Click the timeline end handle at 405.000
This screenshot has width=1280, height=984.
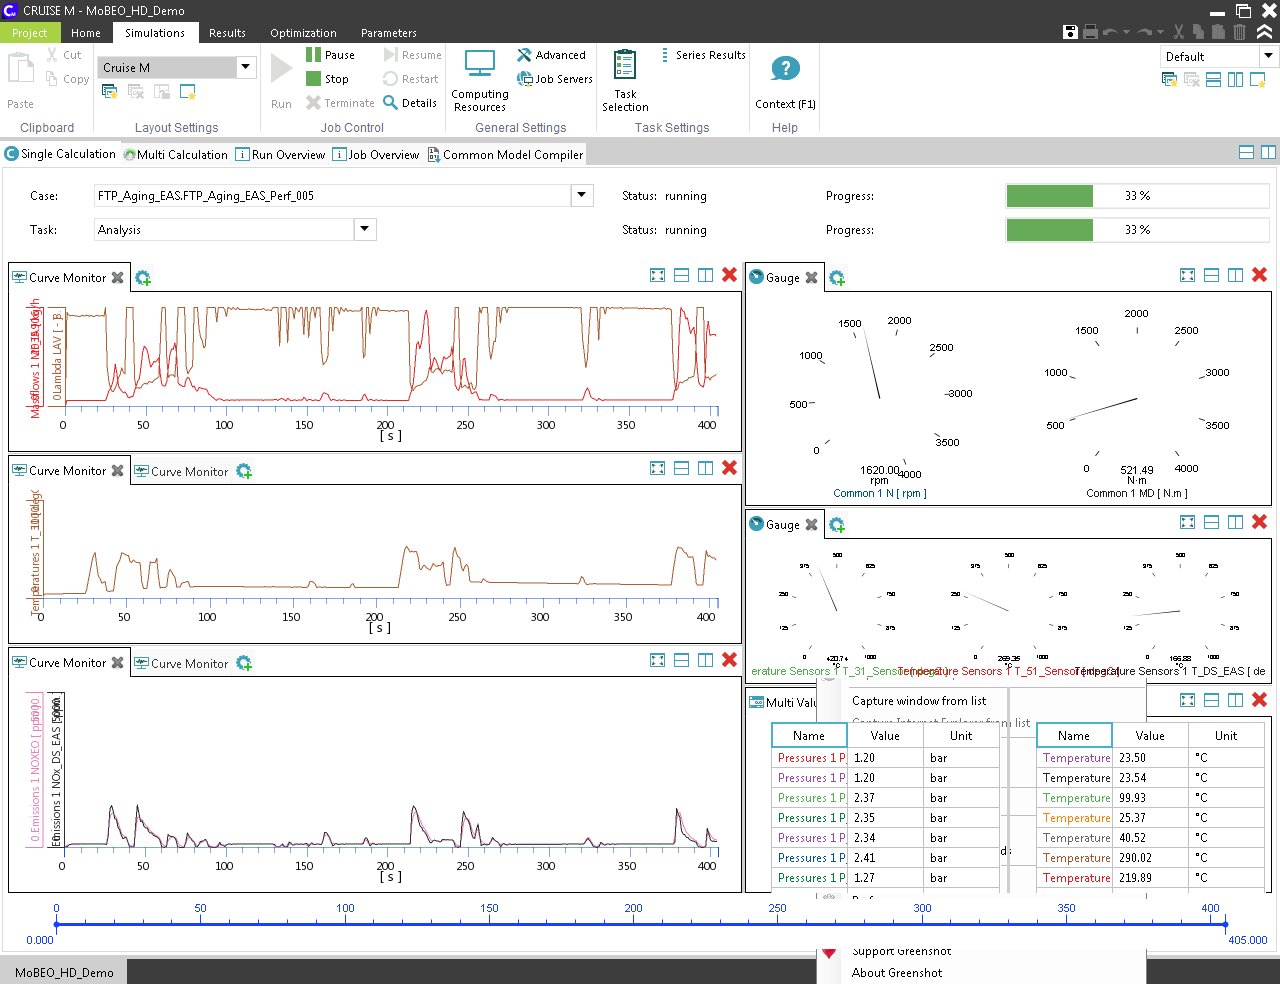[x=1225, y=925]
